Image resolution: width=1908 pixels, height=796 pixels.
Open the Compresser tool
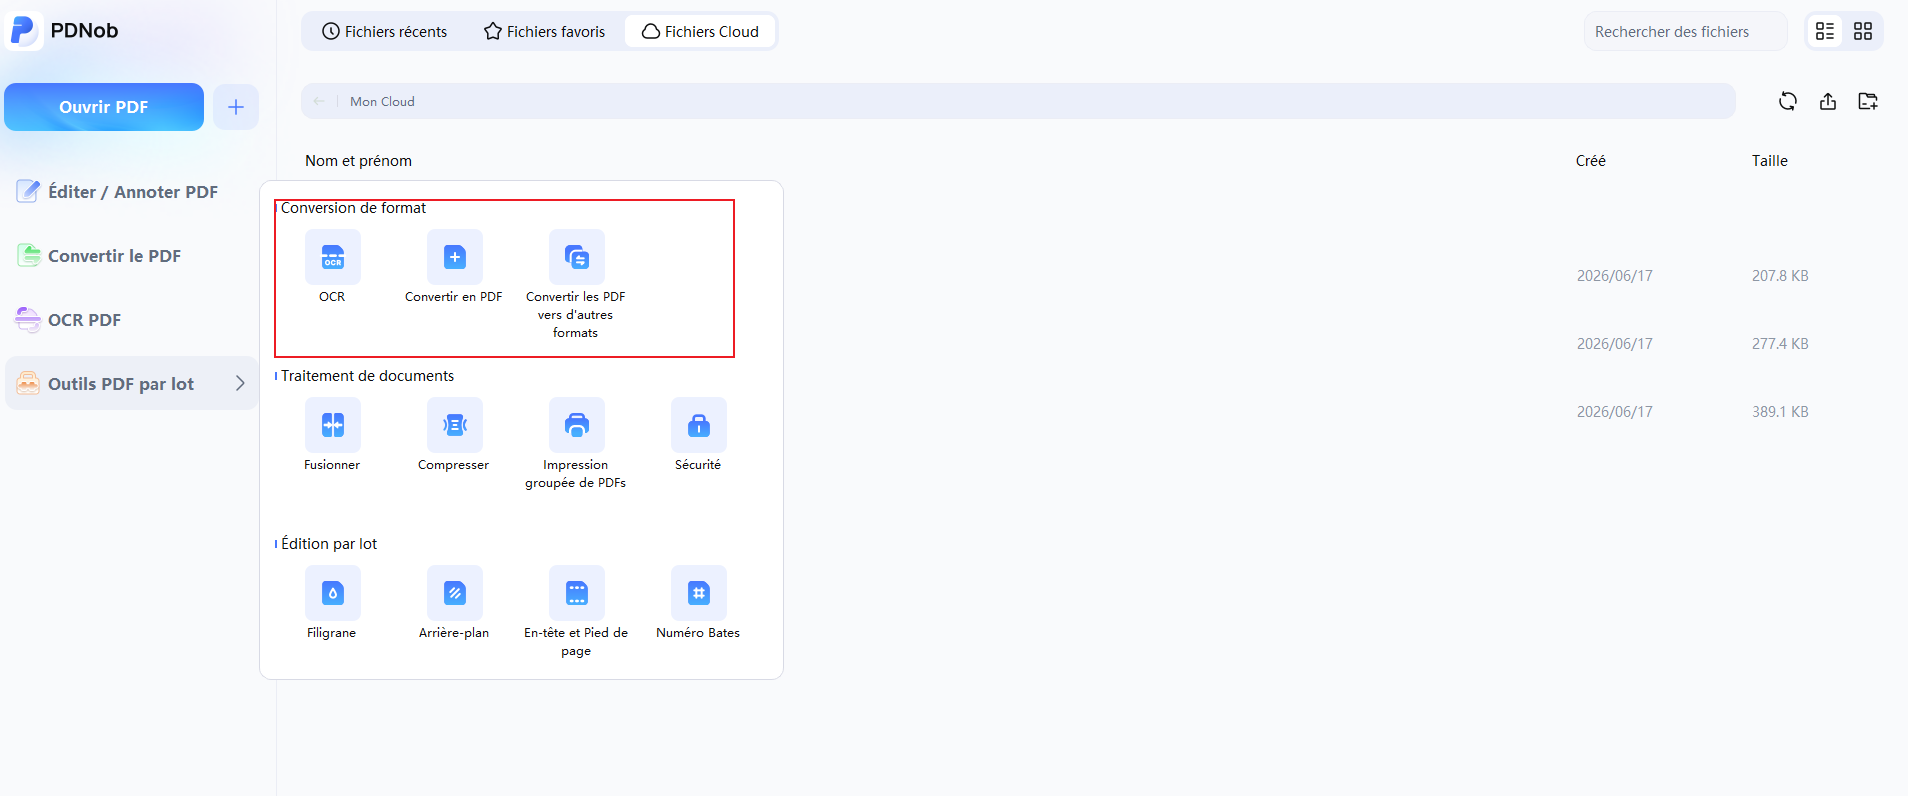(455, 425)
